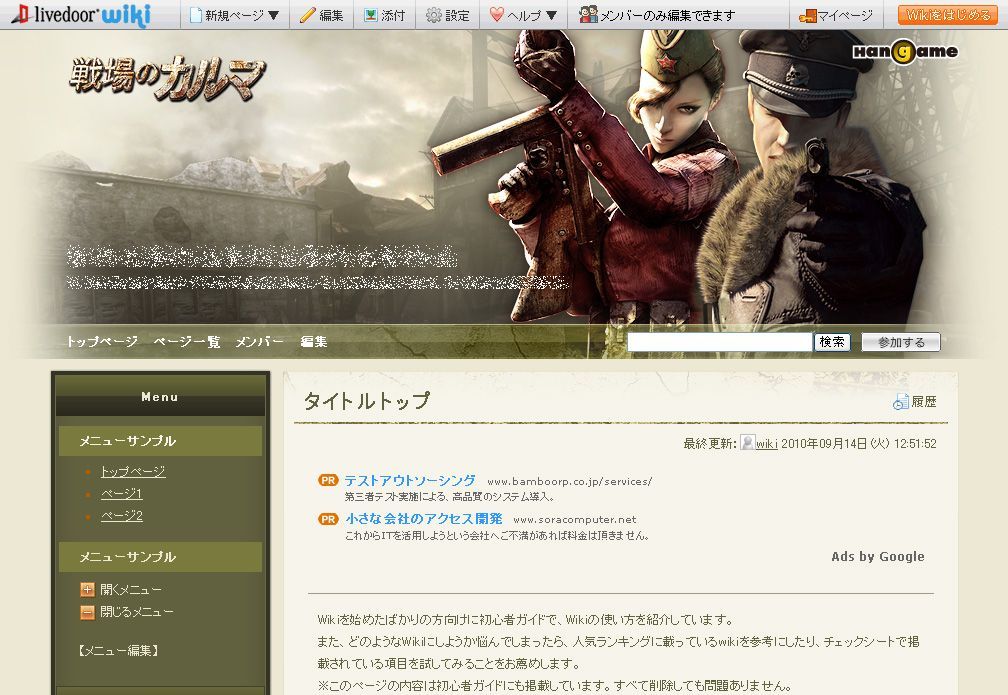Click PR badge beside テストアウトソーシング

coord(328,480)
